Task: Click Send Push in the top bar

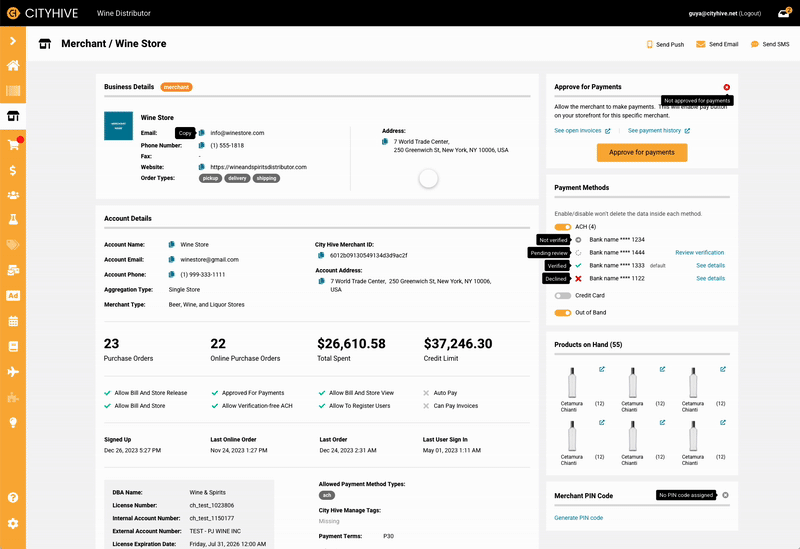Action: pyautogui.click(x=665, y=45)
